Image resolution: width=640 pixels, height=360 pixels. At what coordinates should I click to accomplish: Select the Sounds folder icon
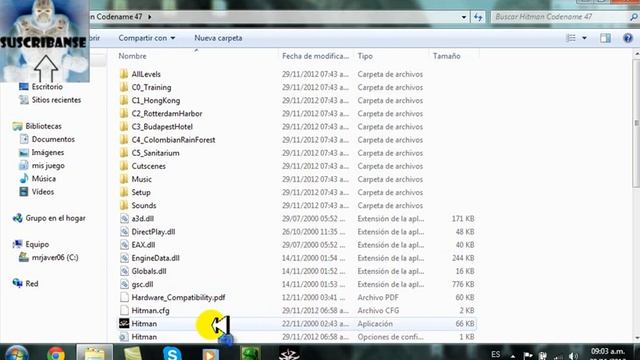click(124, 205)
